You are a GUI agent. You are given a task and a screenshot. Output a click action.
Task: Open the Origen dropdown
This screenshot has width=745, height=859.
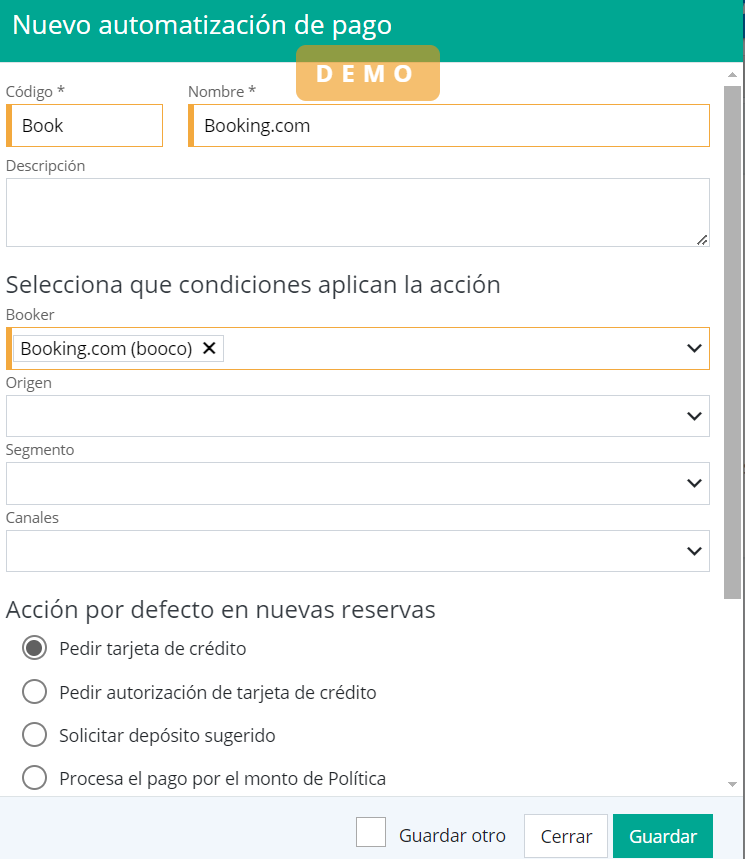click(x=357, y=416)
